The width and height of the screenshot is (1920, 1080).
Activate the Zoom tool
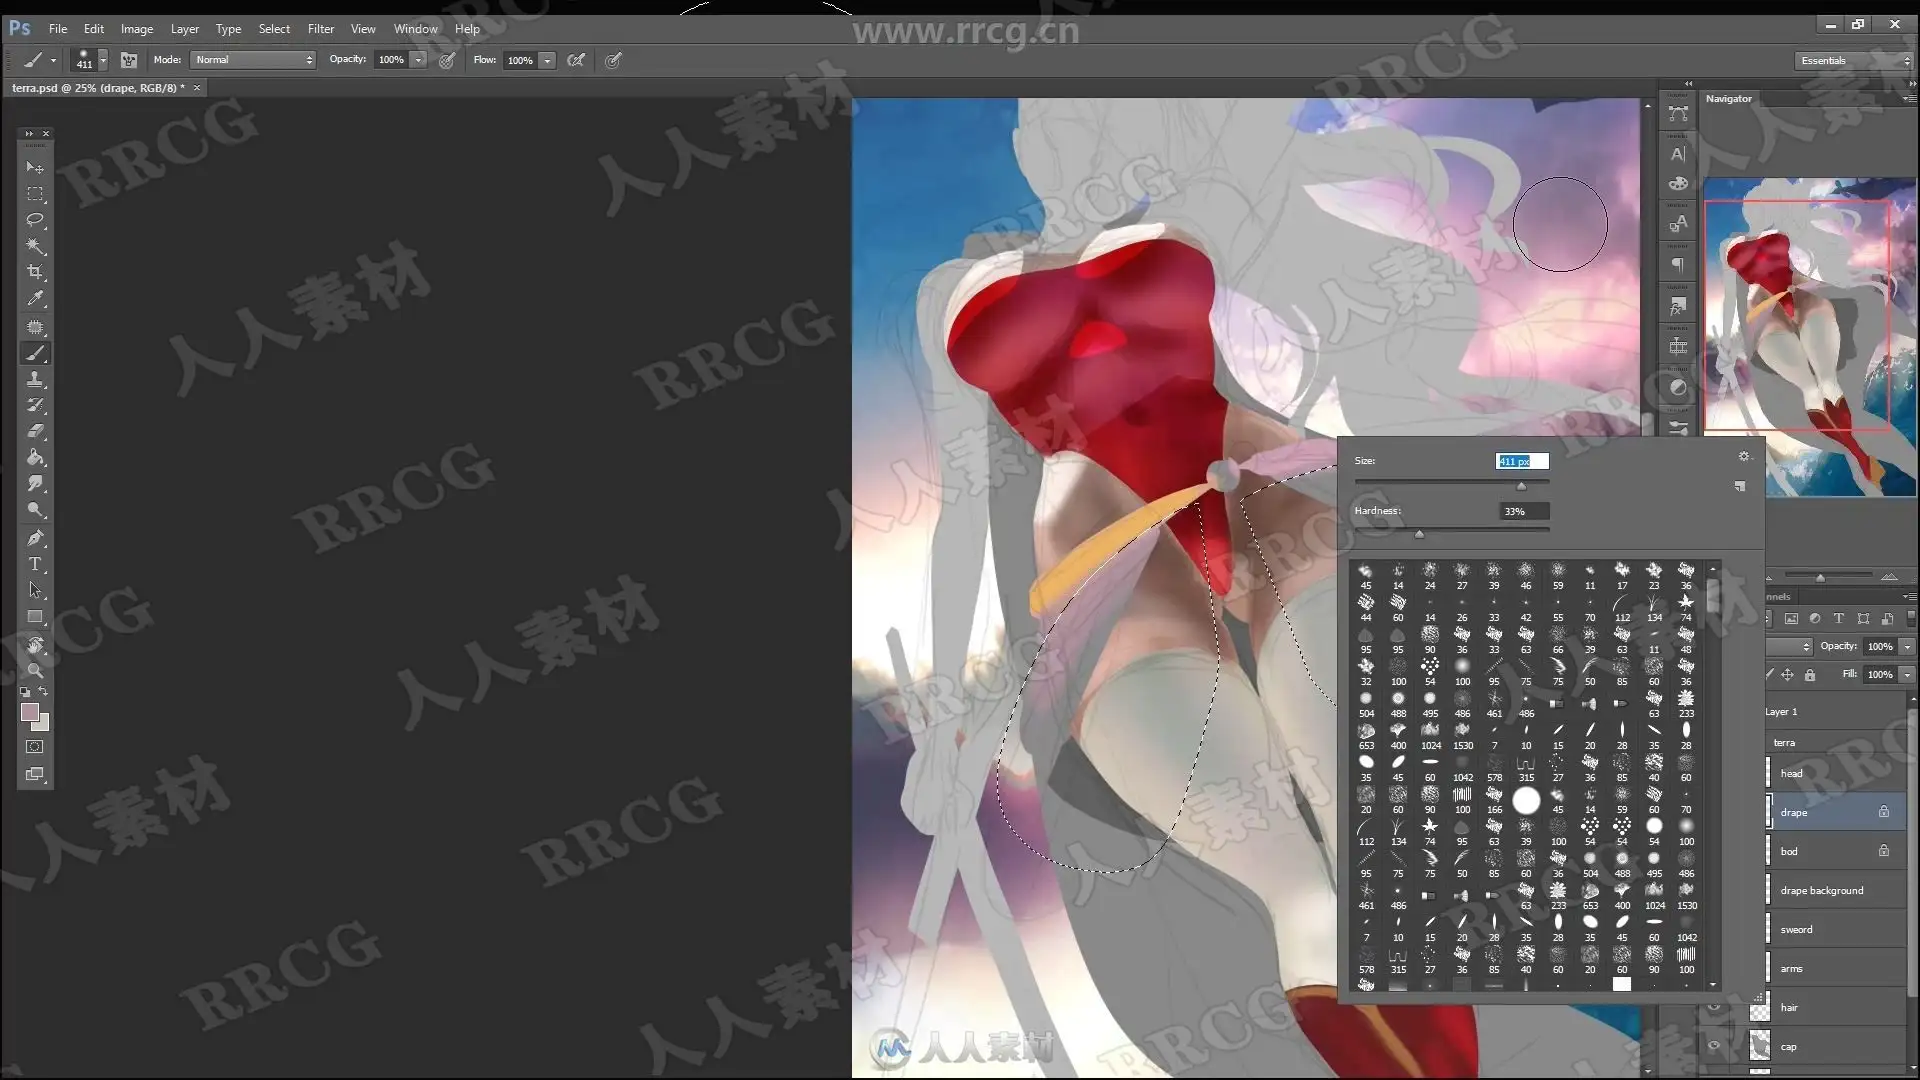(35, 670)
